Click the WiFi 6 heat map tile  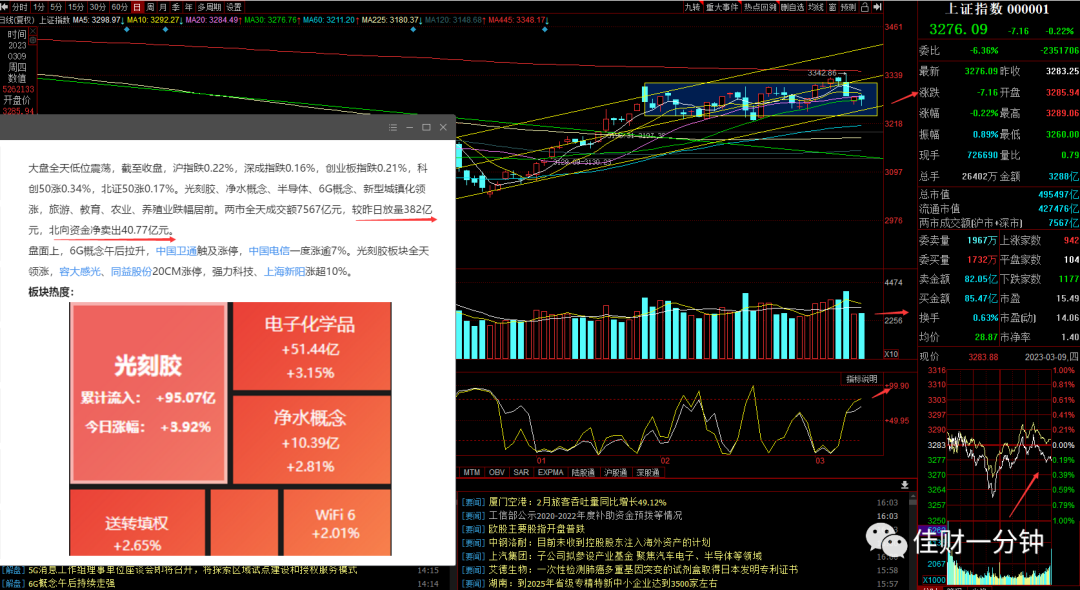pos(337,523)
